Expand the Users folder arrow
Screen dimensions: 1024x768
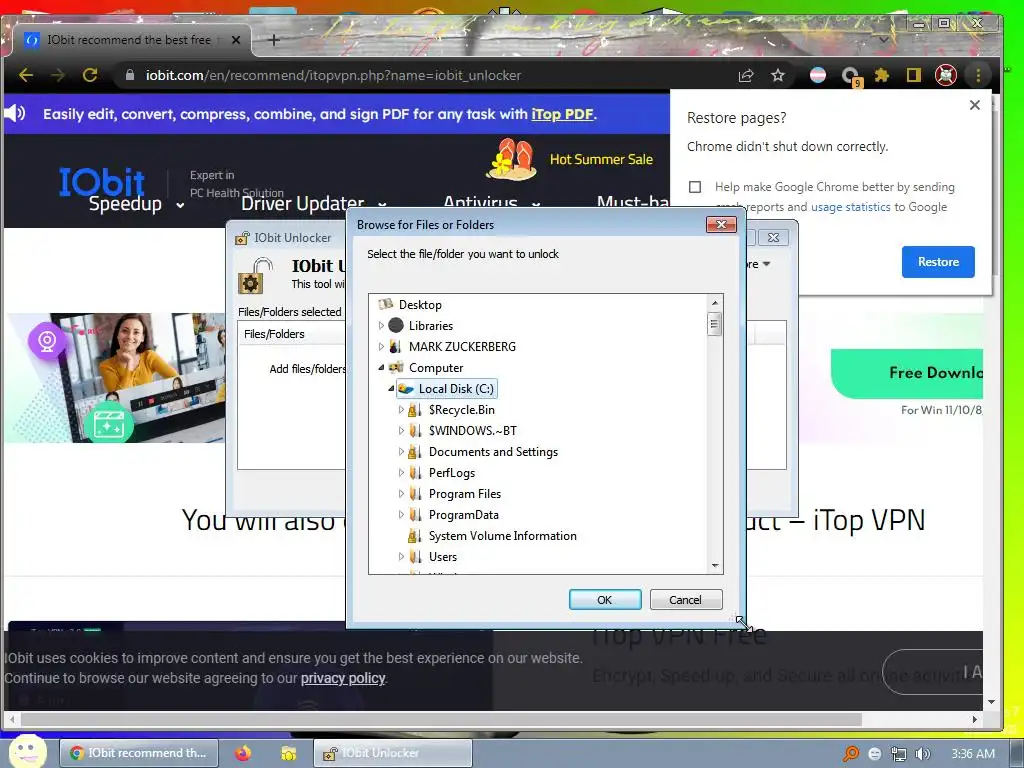click(401, 556)
